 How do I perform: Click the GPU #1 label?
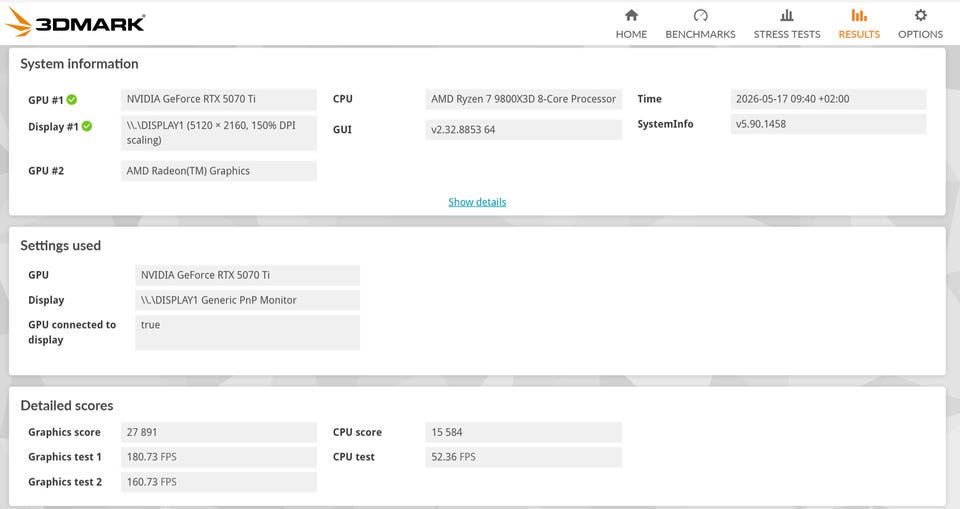46,100
